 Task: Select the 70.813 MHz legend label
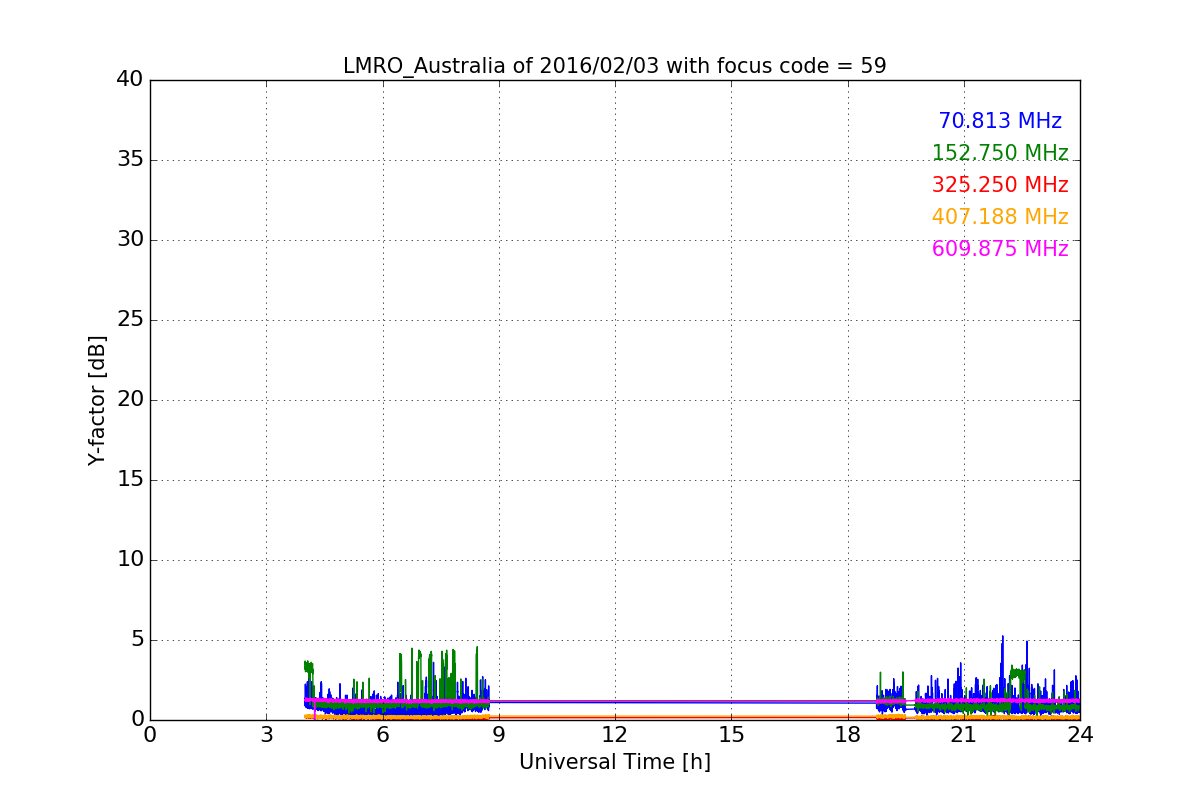[1000, 121]
